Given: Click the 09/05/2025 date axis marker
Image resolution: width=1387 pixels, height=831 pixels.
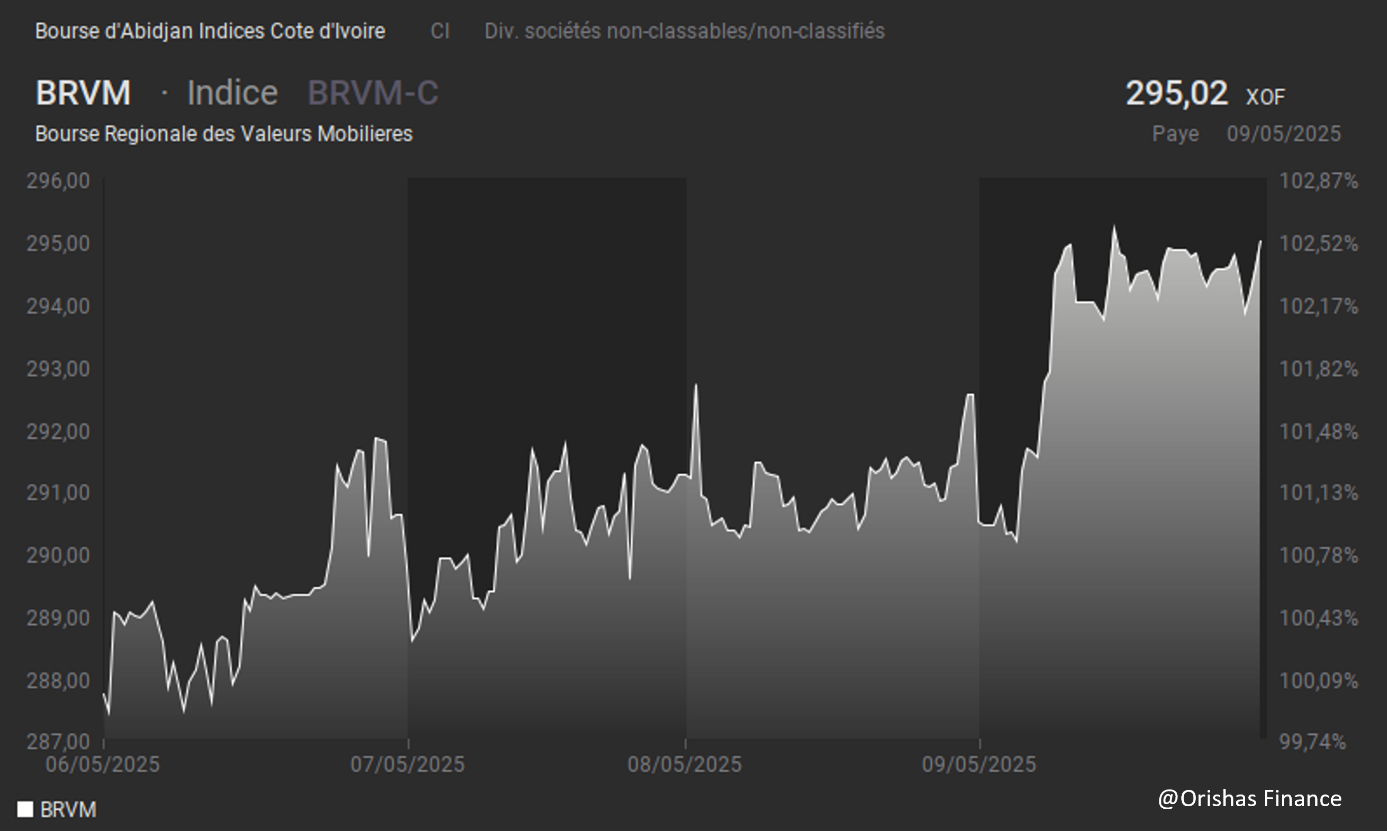Looking at the screenshot, I should (979, 765).
